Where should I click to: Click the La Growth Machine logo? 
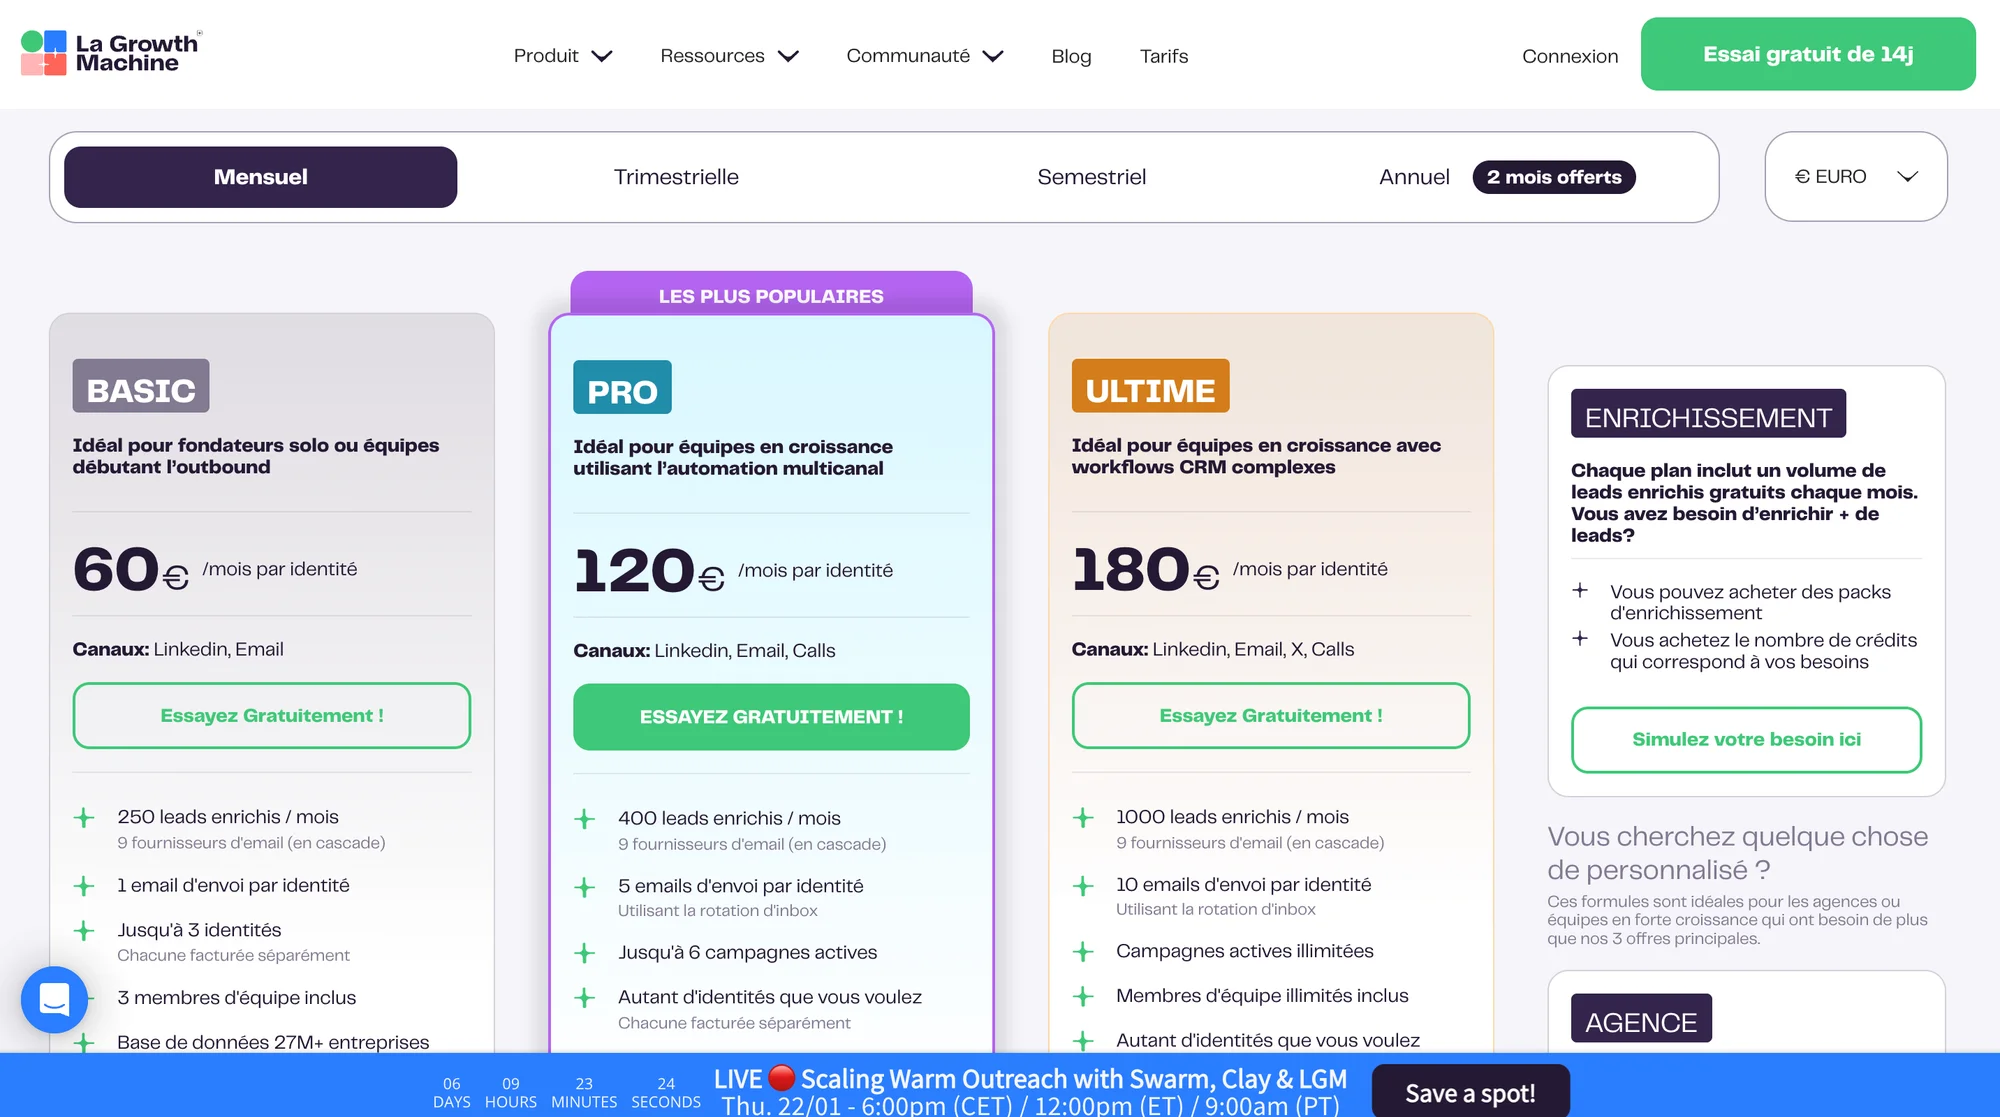point(110,53)
